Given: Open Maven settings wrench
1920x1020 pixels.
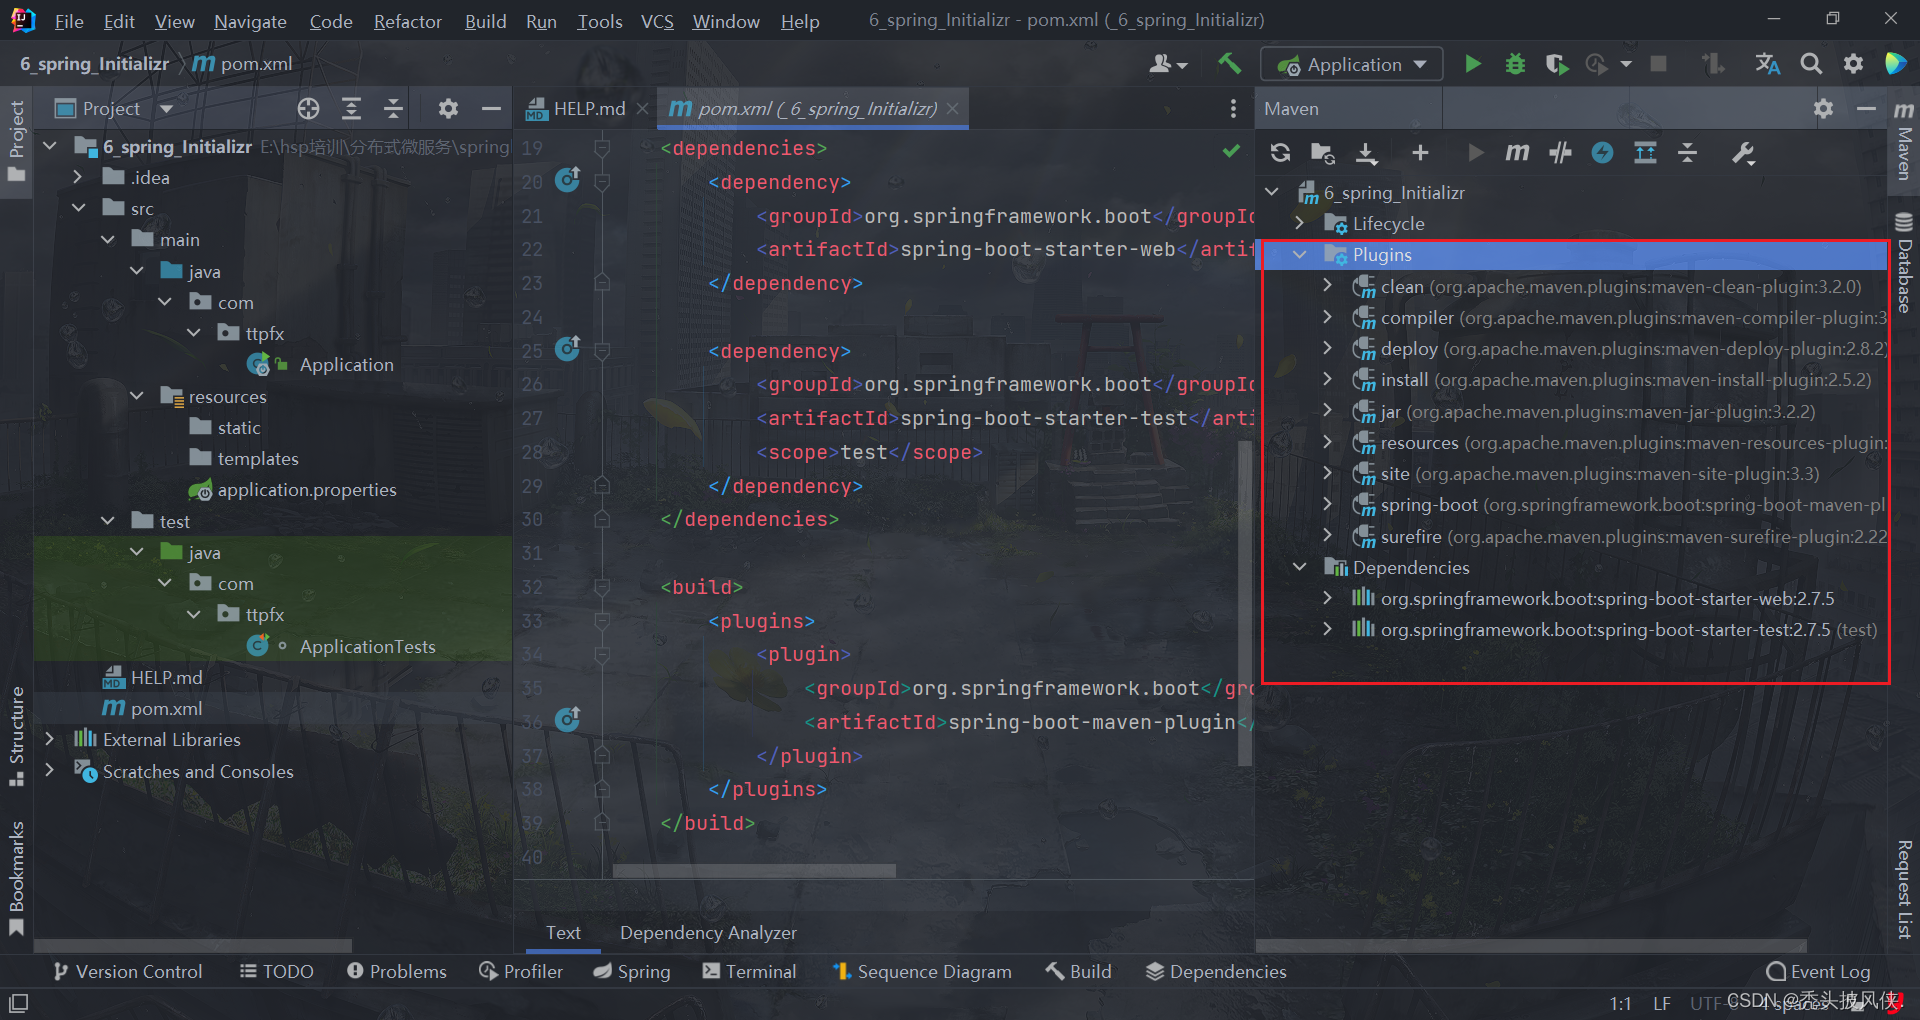Looking at the screenshot, I should pyautogui.click(x=1743, y=153).
